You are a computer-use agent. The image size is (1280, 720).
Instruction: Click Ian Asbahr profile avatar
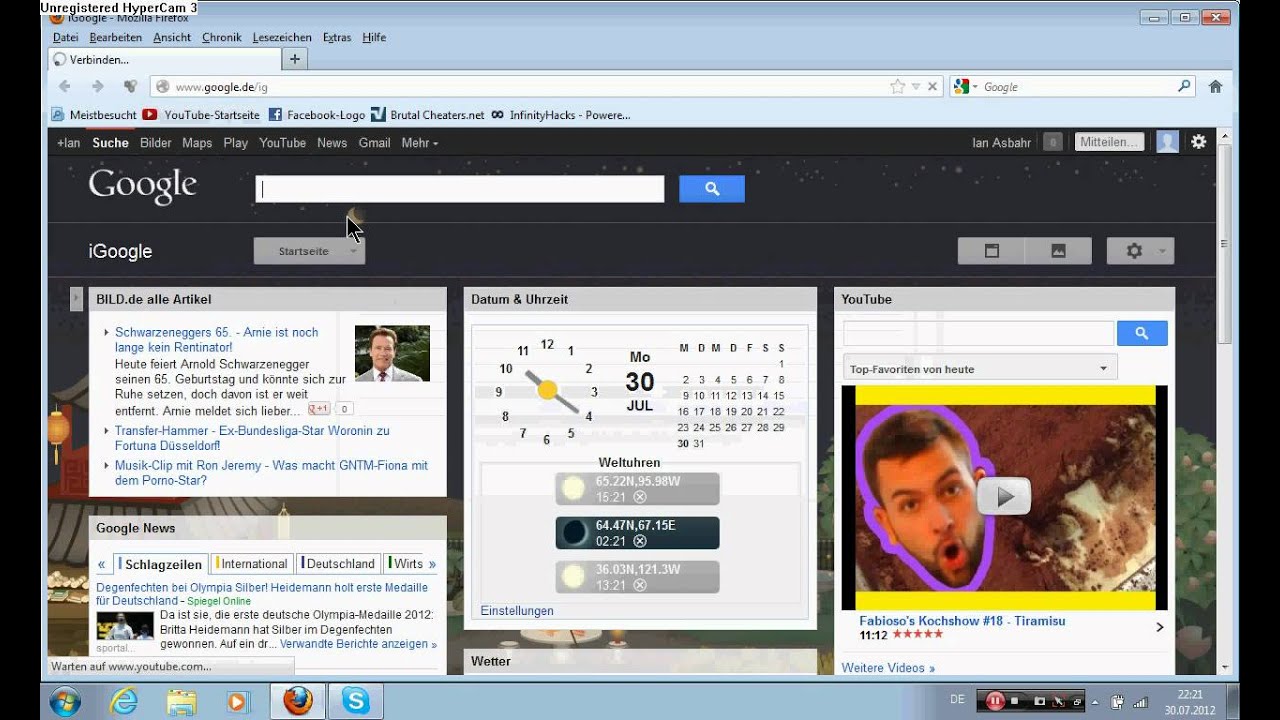tap(1167, 142)
